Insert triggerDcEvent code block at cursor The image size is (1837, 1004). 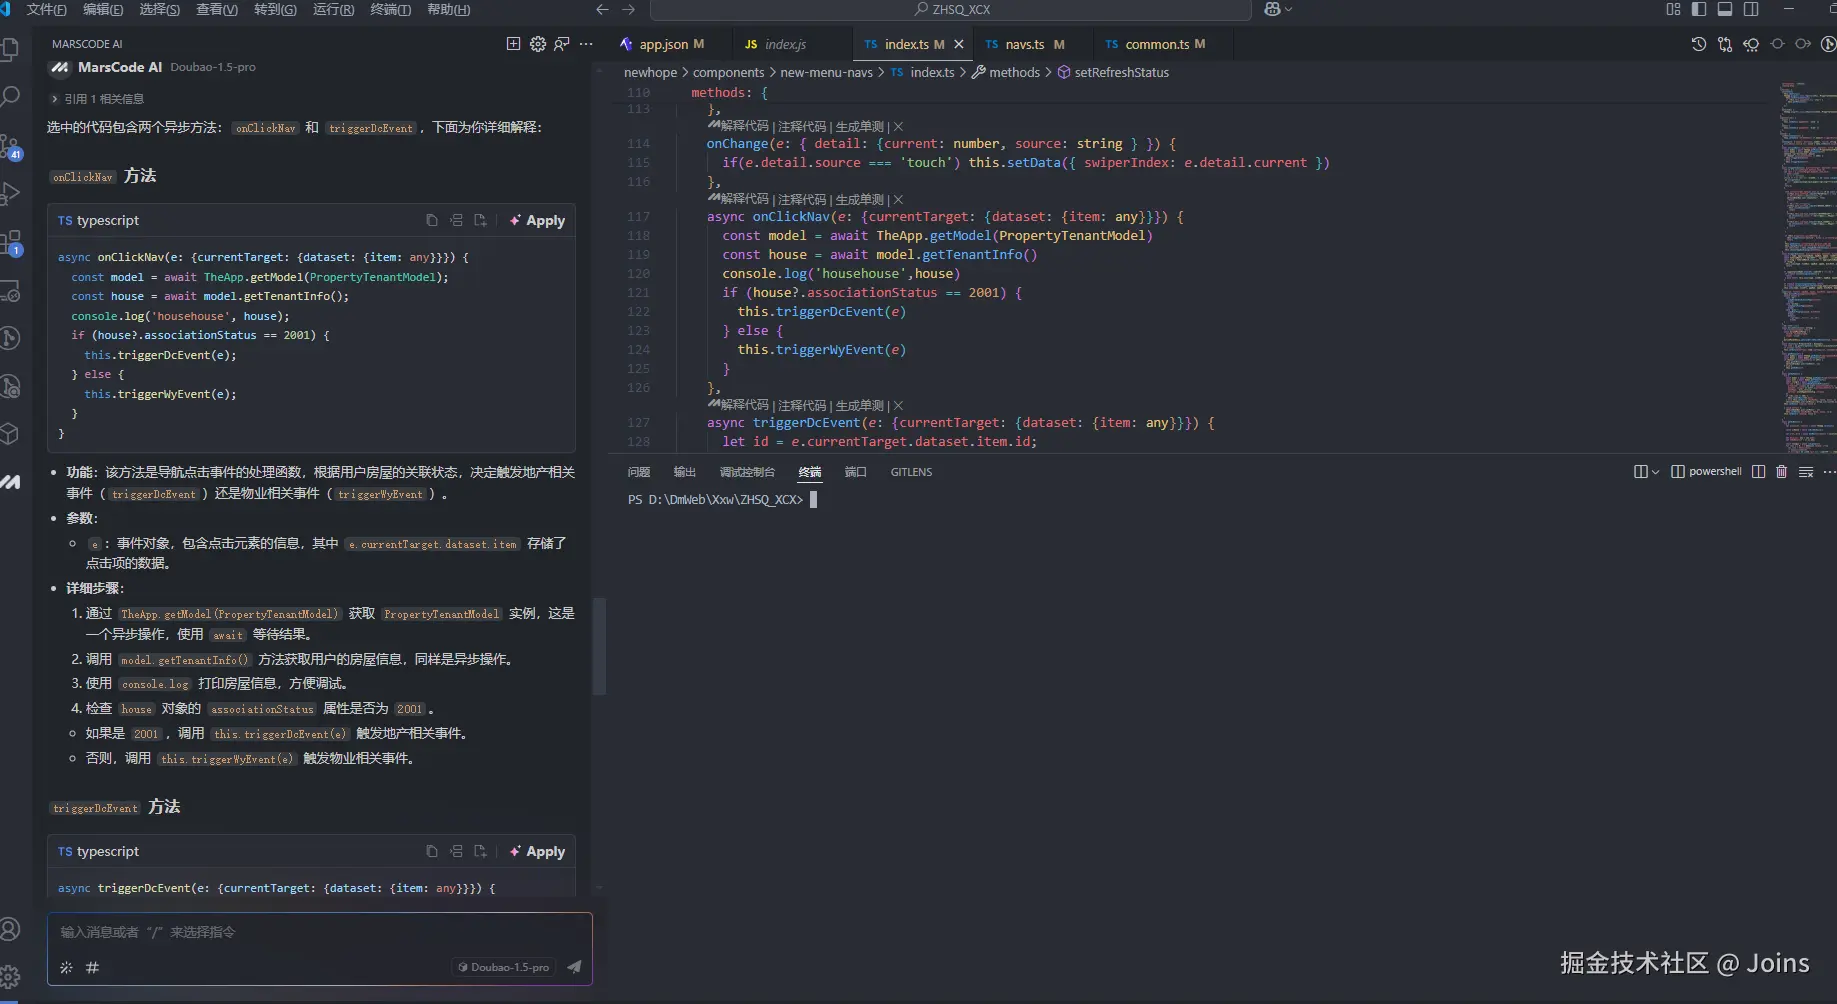click(x=456, y=851)
